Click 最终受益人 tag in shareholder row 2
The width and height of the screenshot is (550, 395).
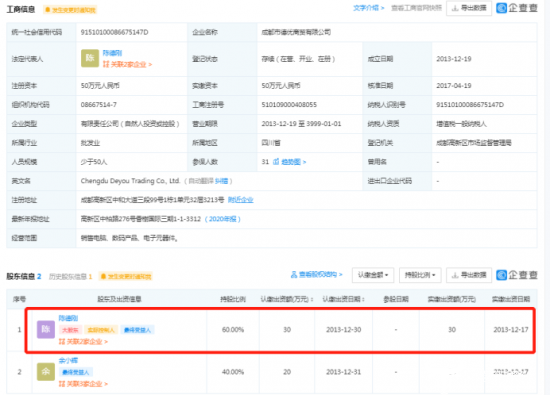[x=76, y=372]
